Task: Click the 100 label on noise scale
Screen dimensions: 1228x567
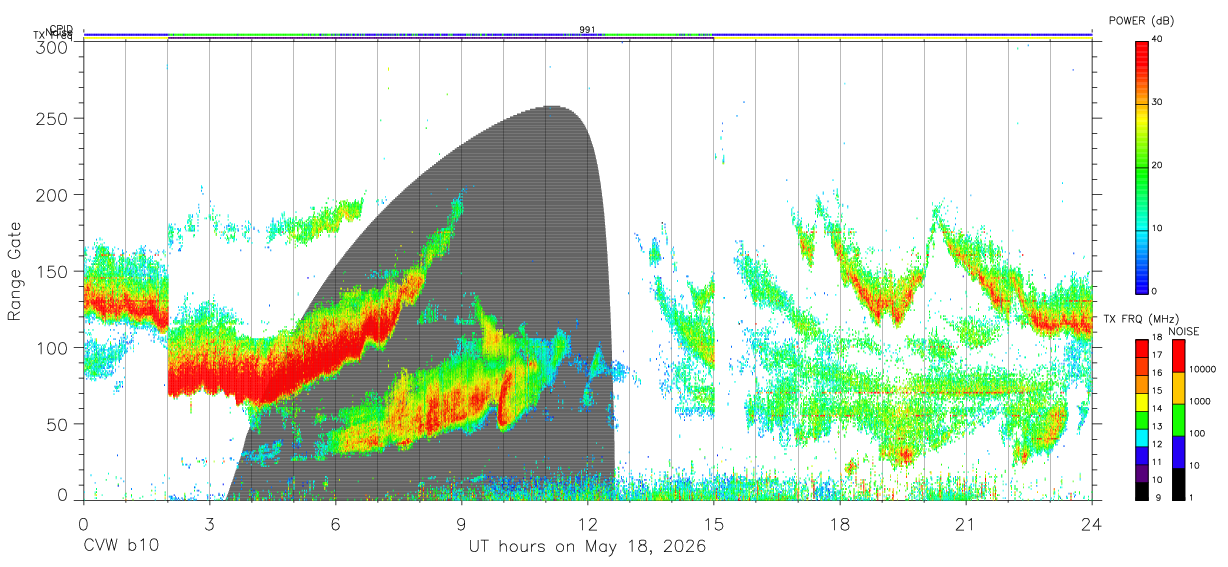Action: [1199, 434]
